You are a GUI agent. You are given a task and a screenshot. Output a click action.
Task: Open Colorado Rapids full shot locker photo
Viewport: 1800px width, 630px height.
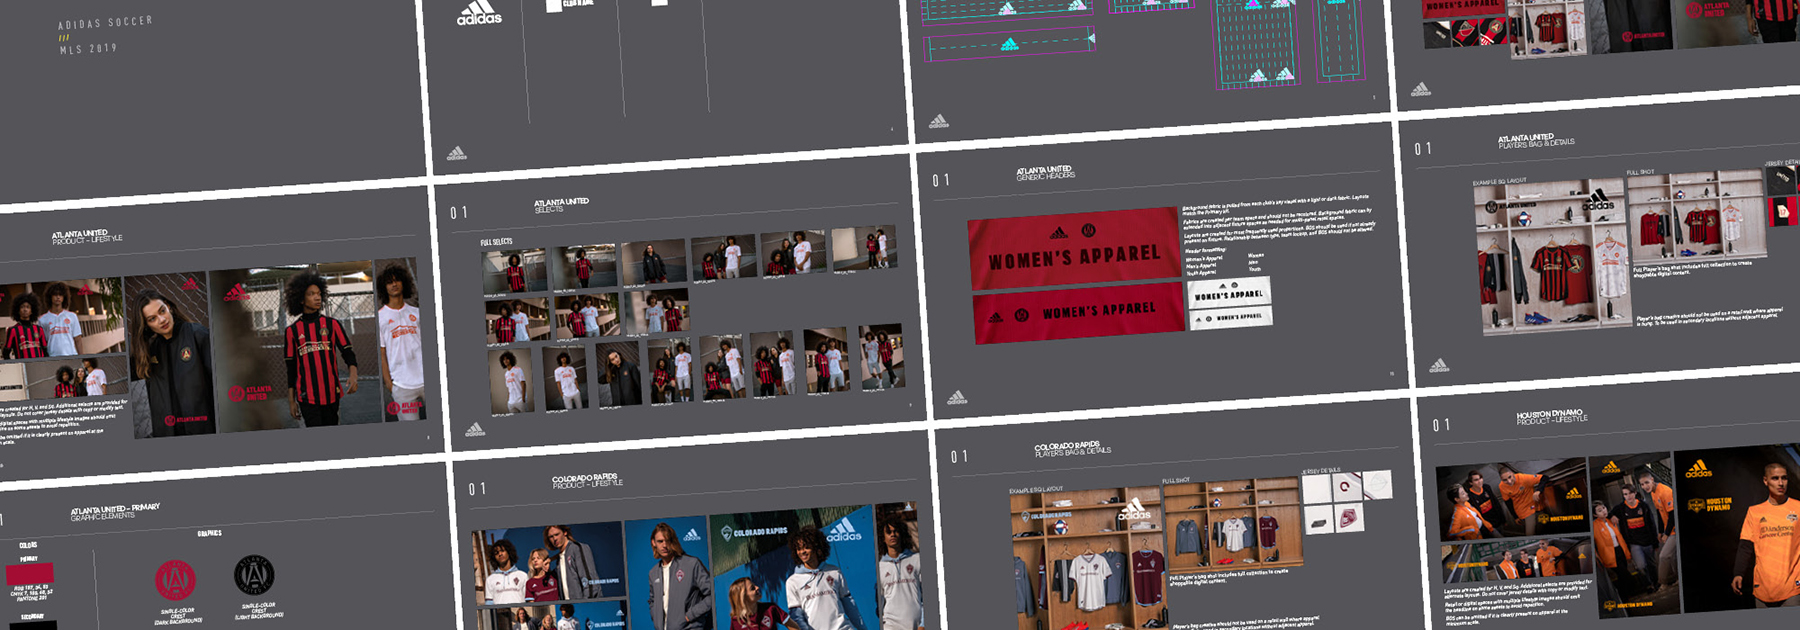click(1233, 524)
